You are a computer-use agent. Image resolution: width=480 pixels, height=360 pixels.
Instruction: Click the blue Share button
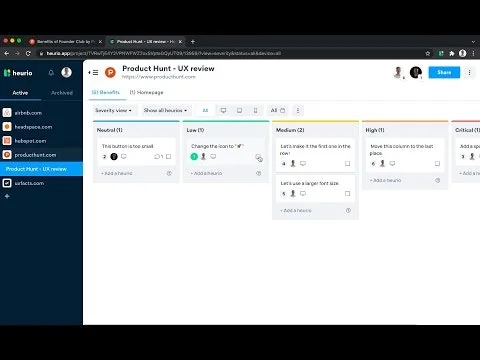coord(444,72)
